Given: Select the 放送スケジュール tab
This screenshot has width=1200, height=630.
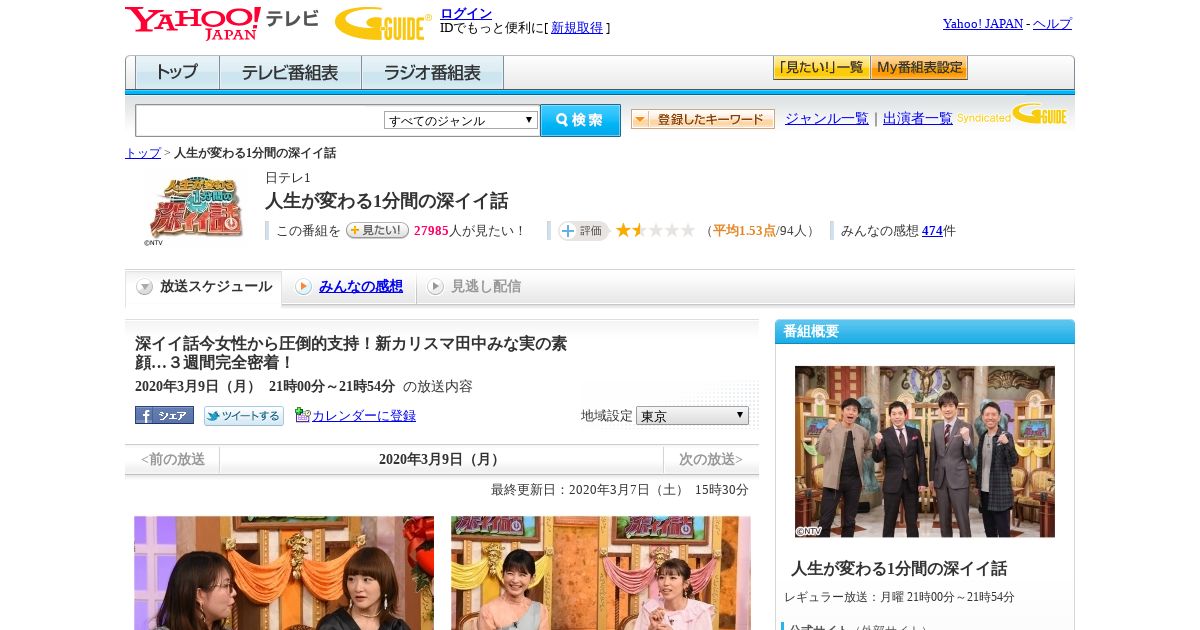Looking at the screenshot, I should 204,287.
